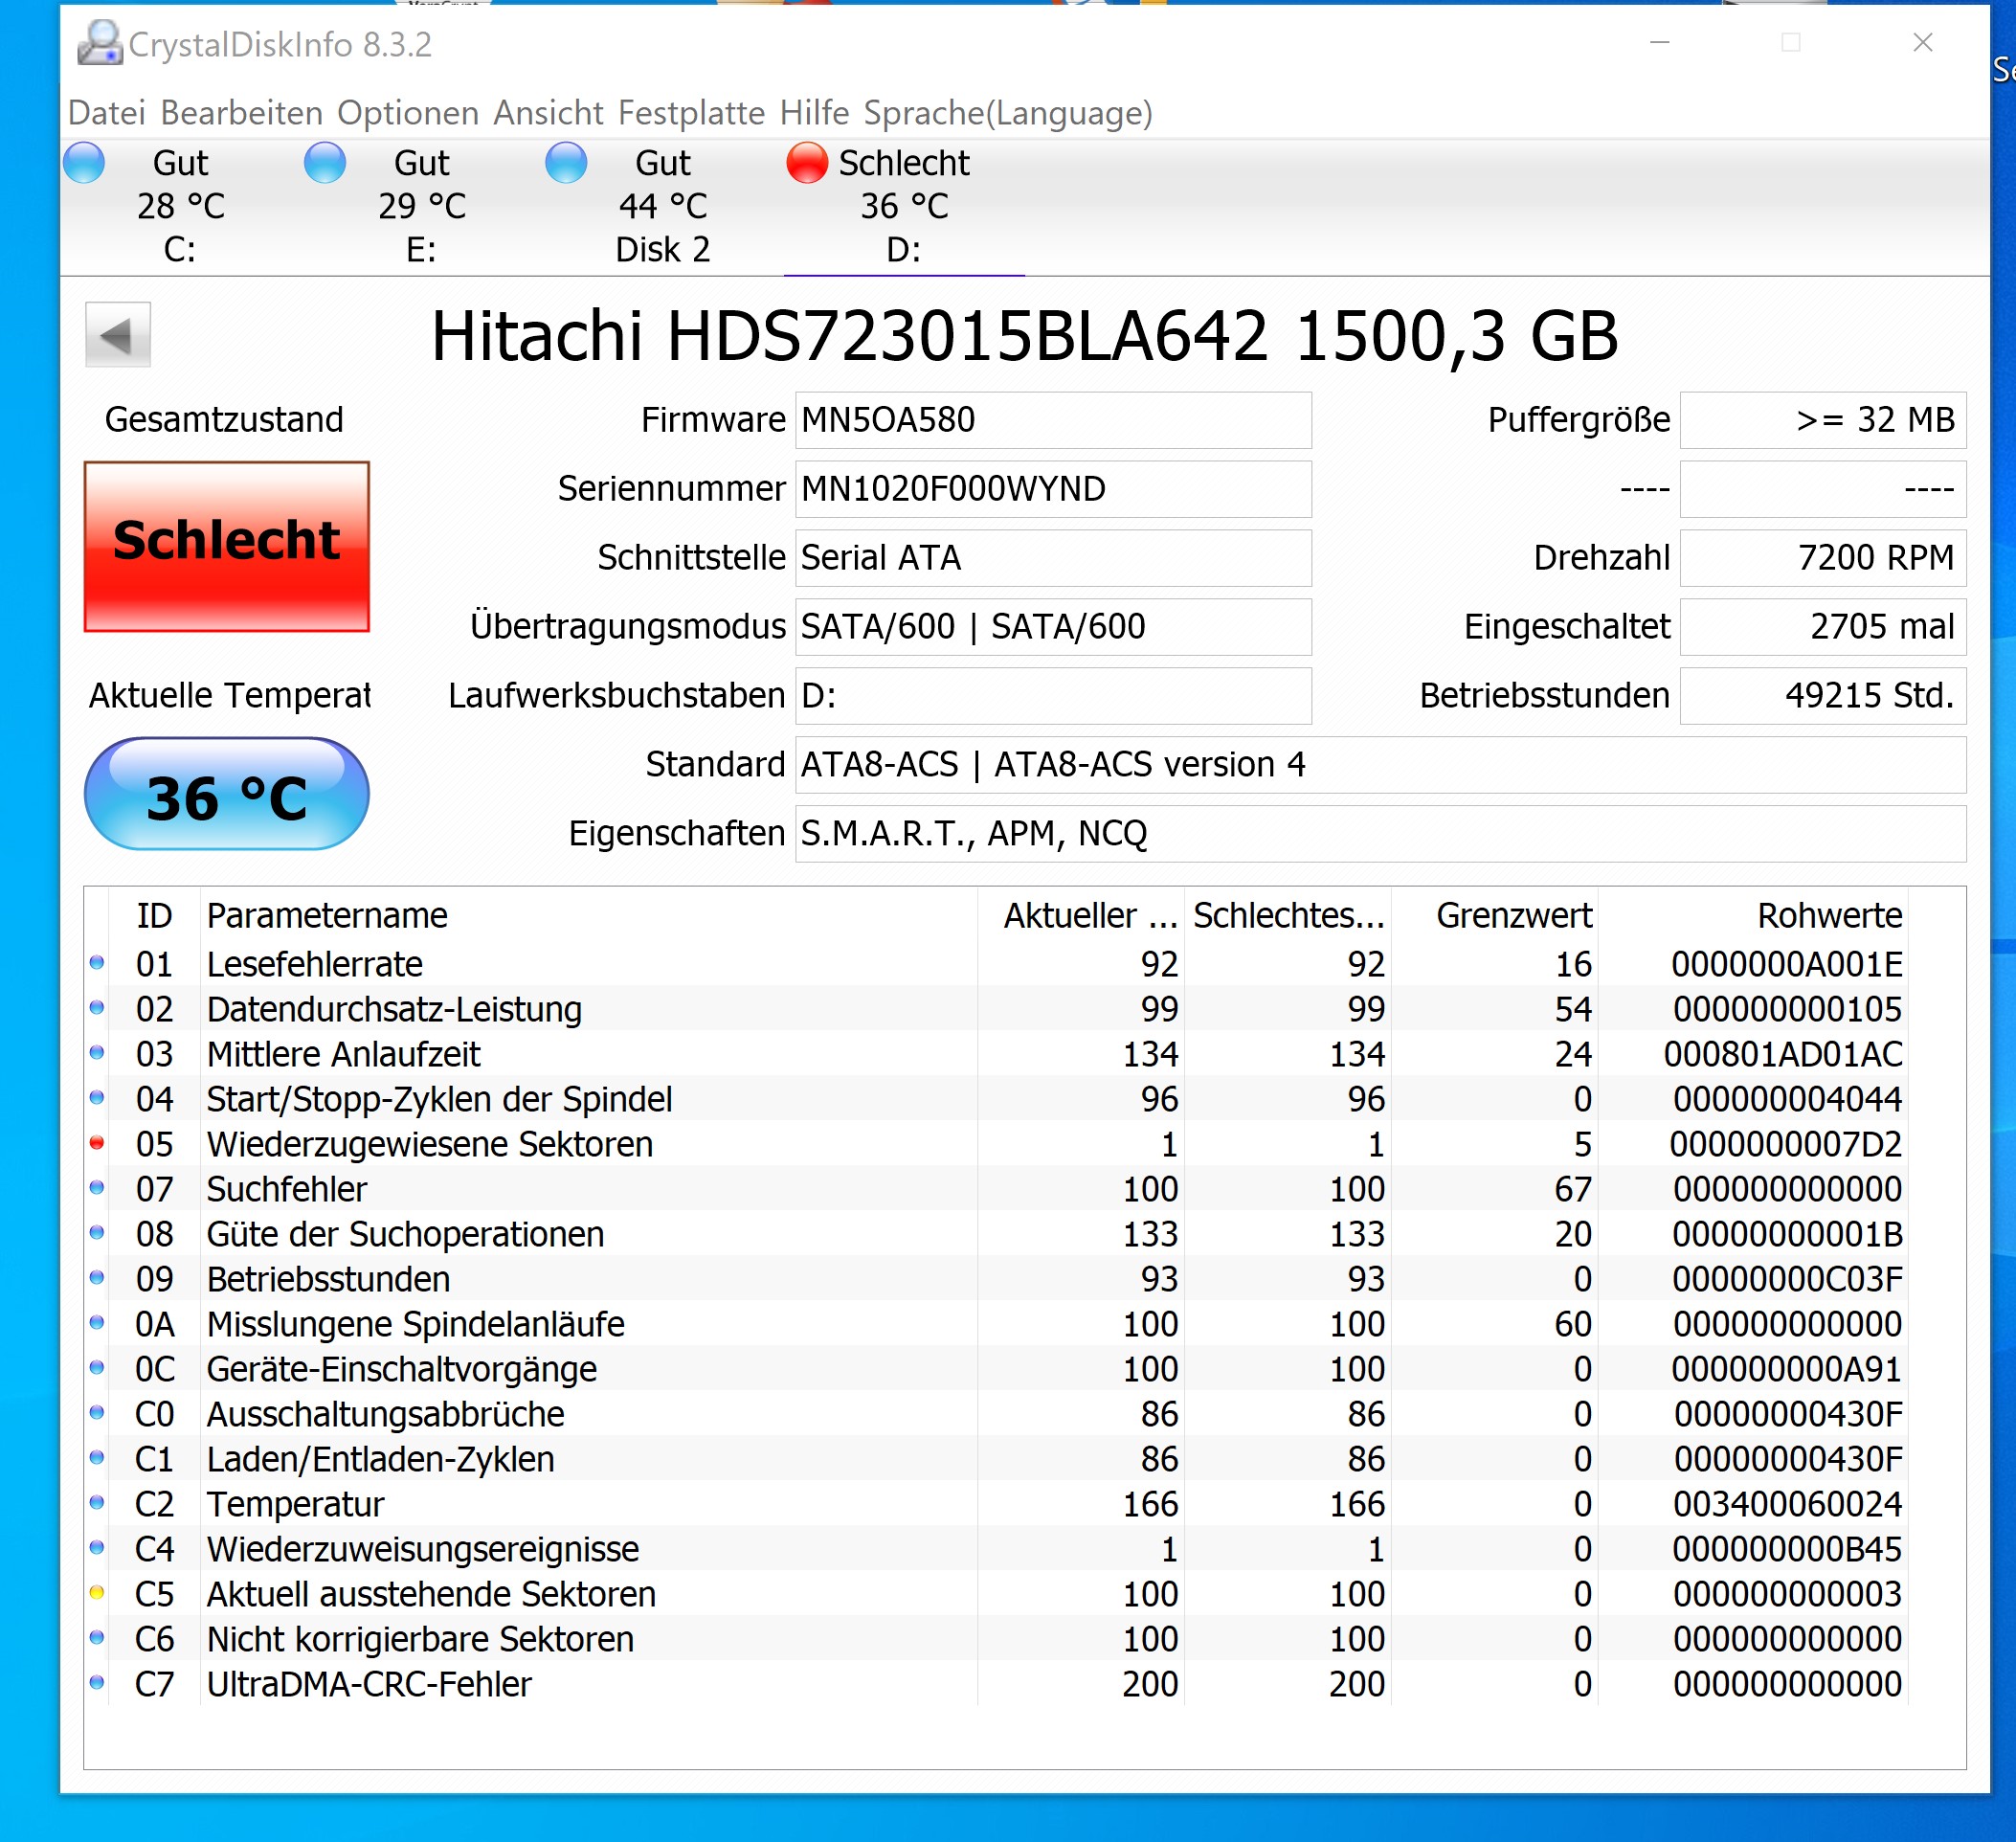This screenshot has height=1842, width=2016.
Task: Click the Parametername column header
Action: (x=327, y=915)
